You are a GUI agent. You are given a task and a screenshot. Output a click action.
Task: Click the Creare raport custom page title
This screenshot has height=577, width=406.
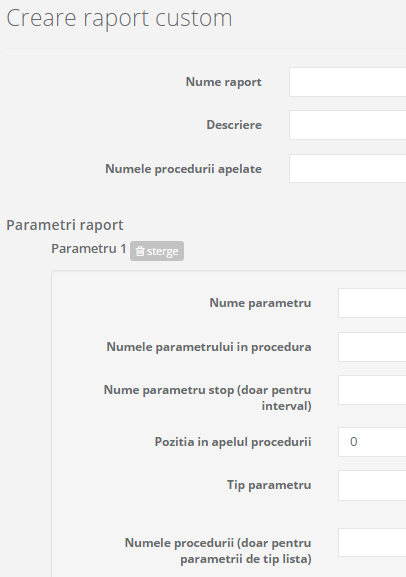pos(119,18)
